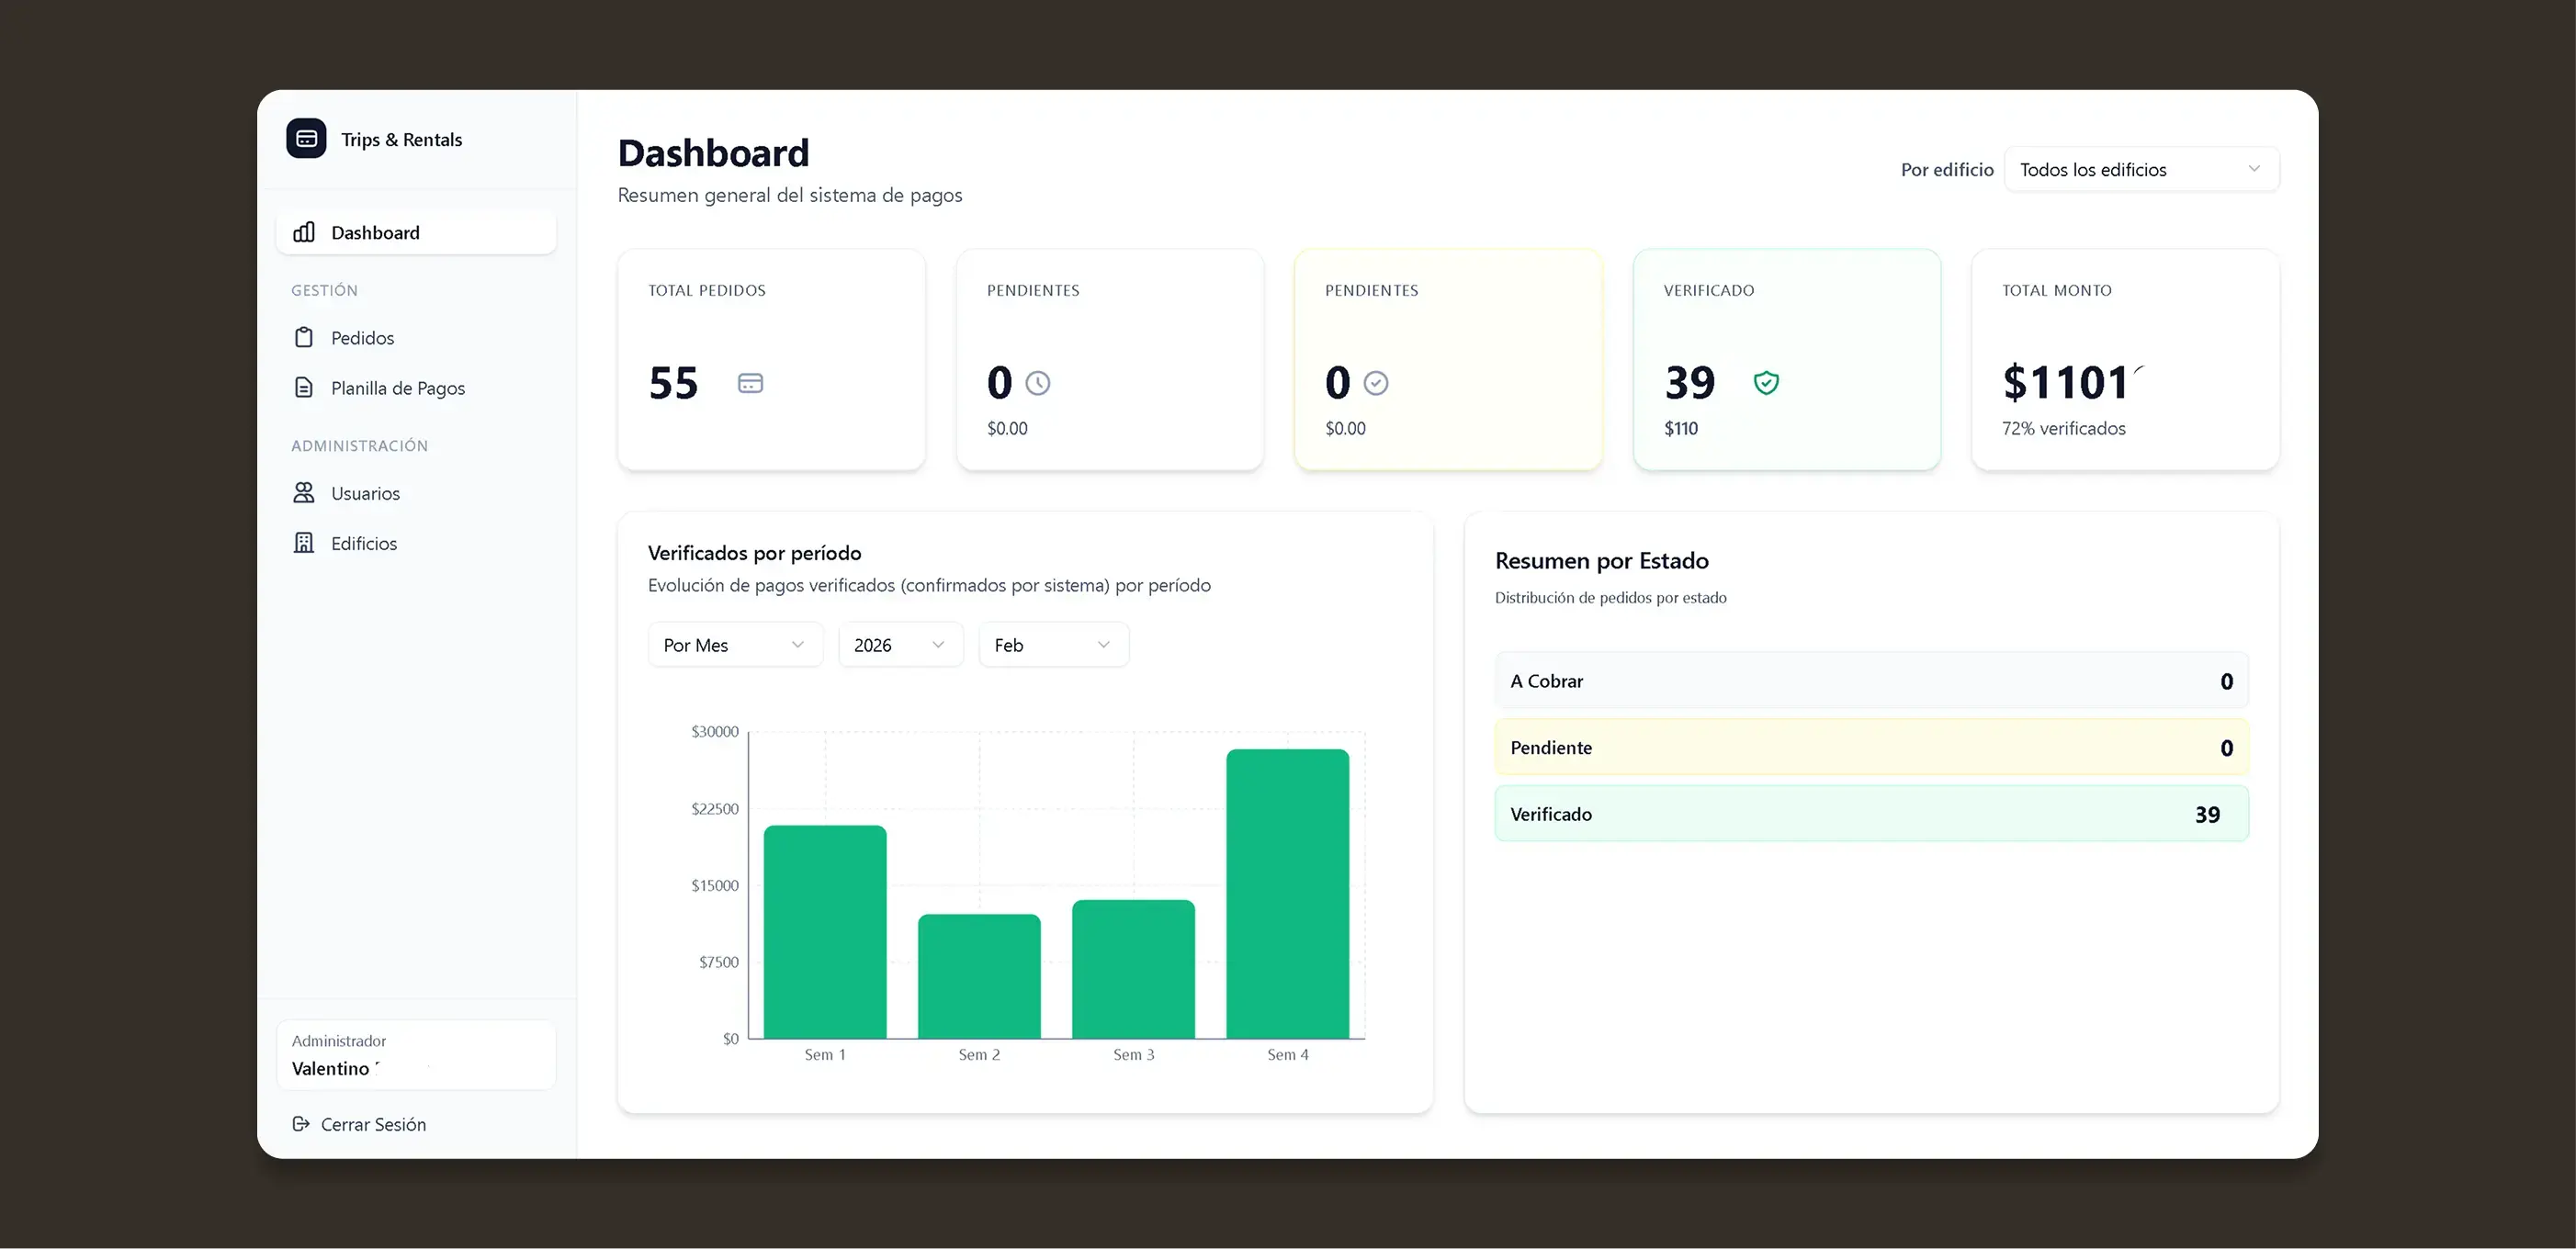The image size is (2576, 1249).
Task: Click the card icon next to 55
Action: pyautogui.click(x=750, y=383)
